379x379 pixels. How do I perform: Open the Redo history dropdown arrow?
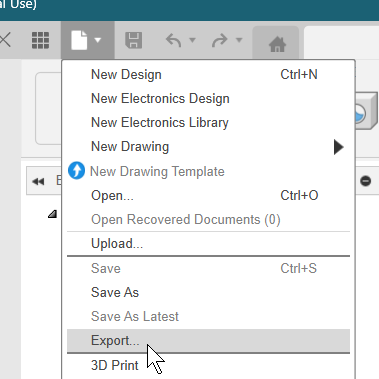(239, 40)
